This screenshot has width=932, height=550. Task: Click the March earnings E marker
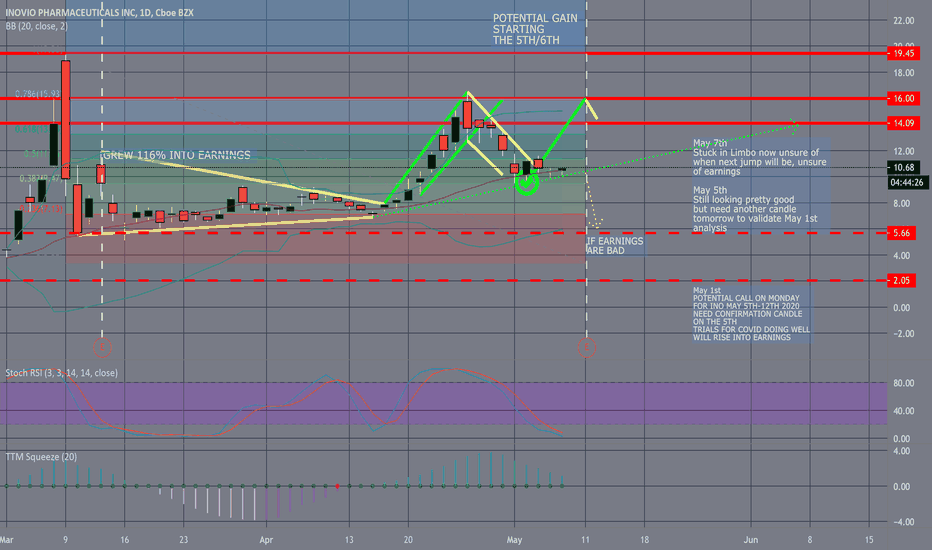click(102, 347)
